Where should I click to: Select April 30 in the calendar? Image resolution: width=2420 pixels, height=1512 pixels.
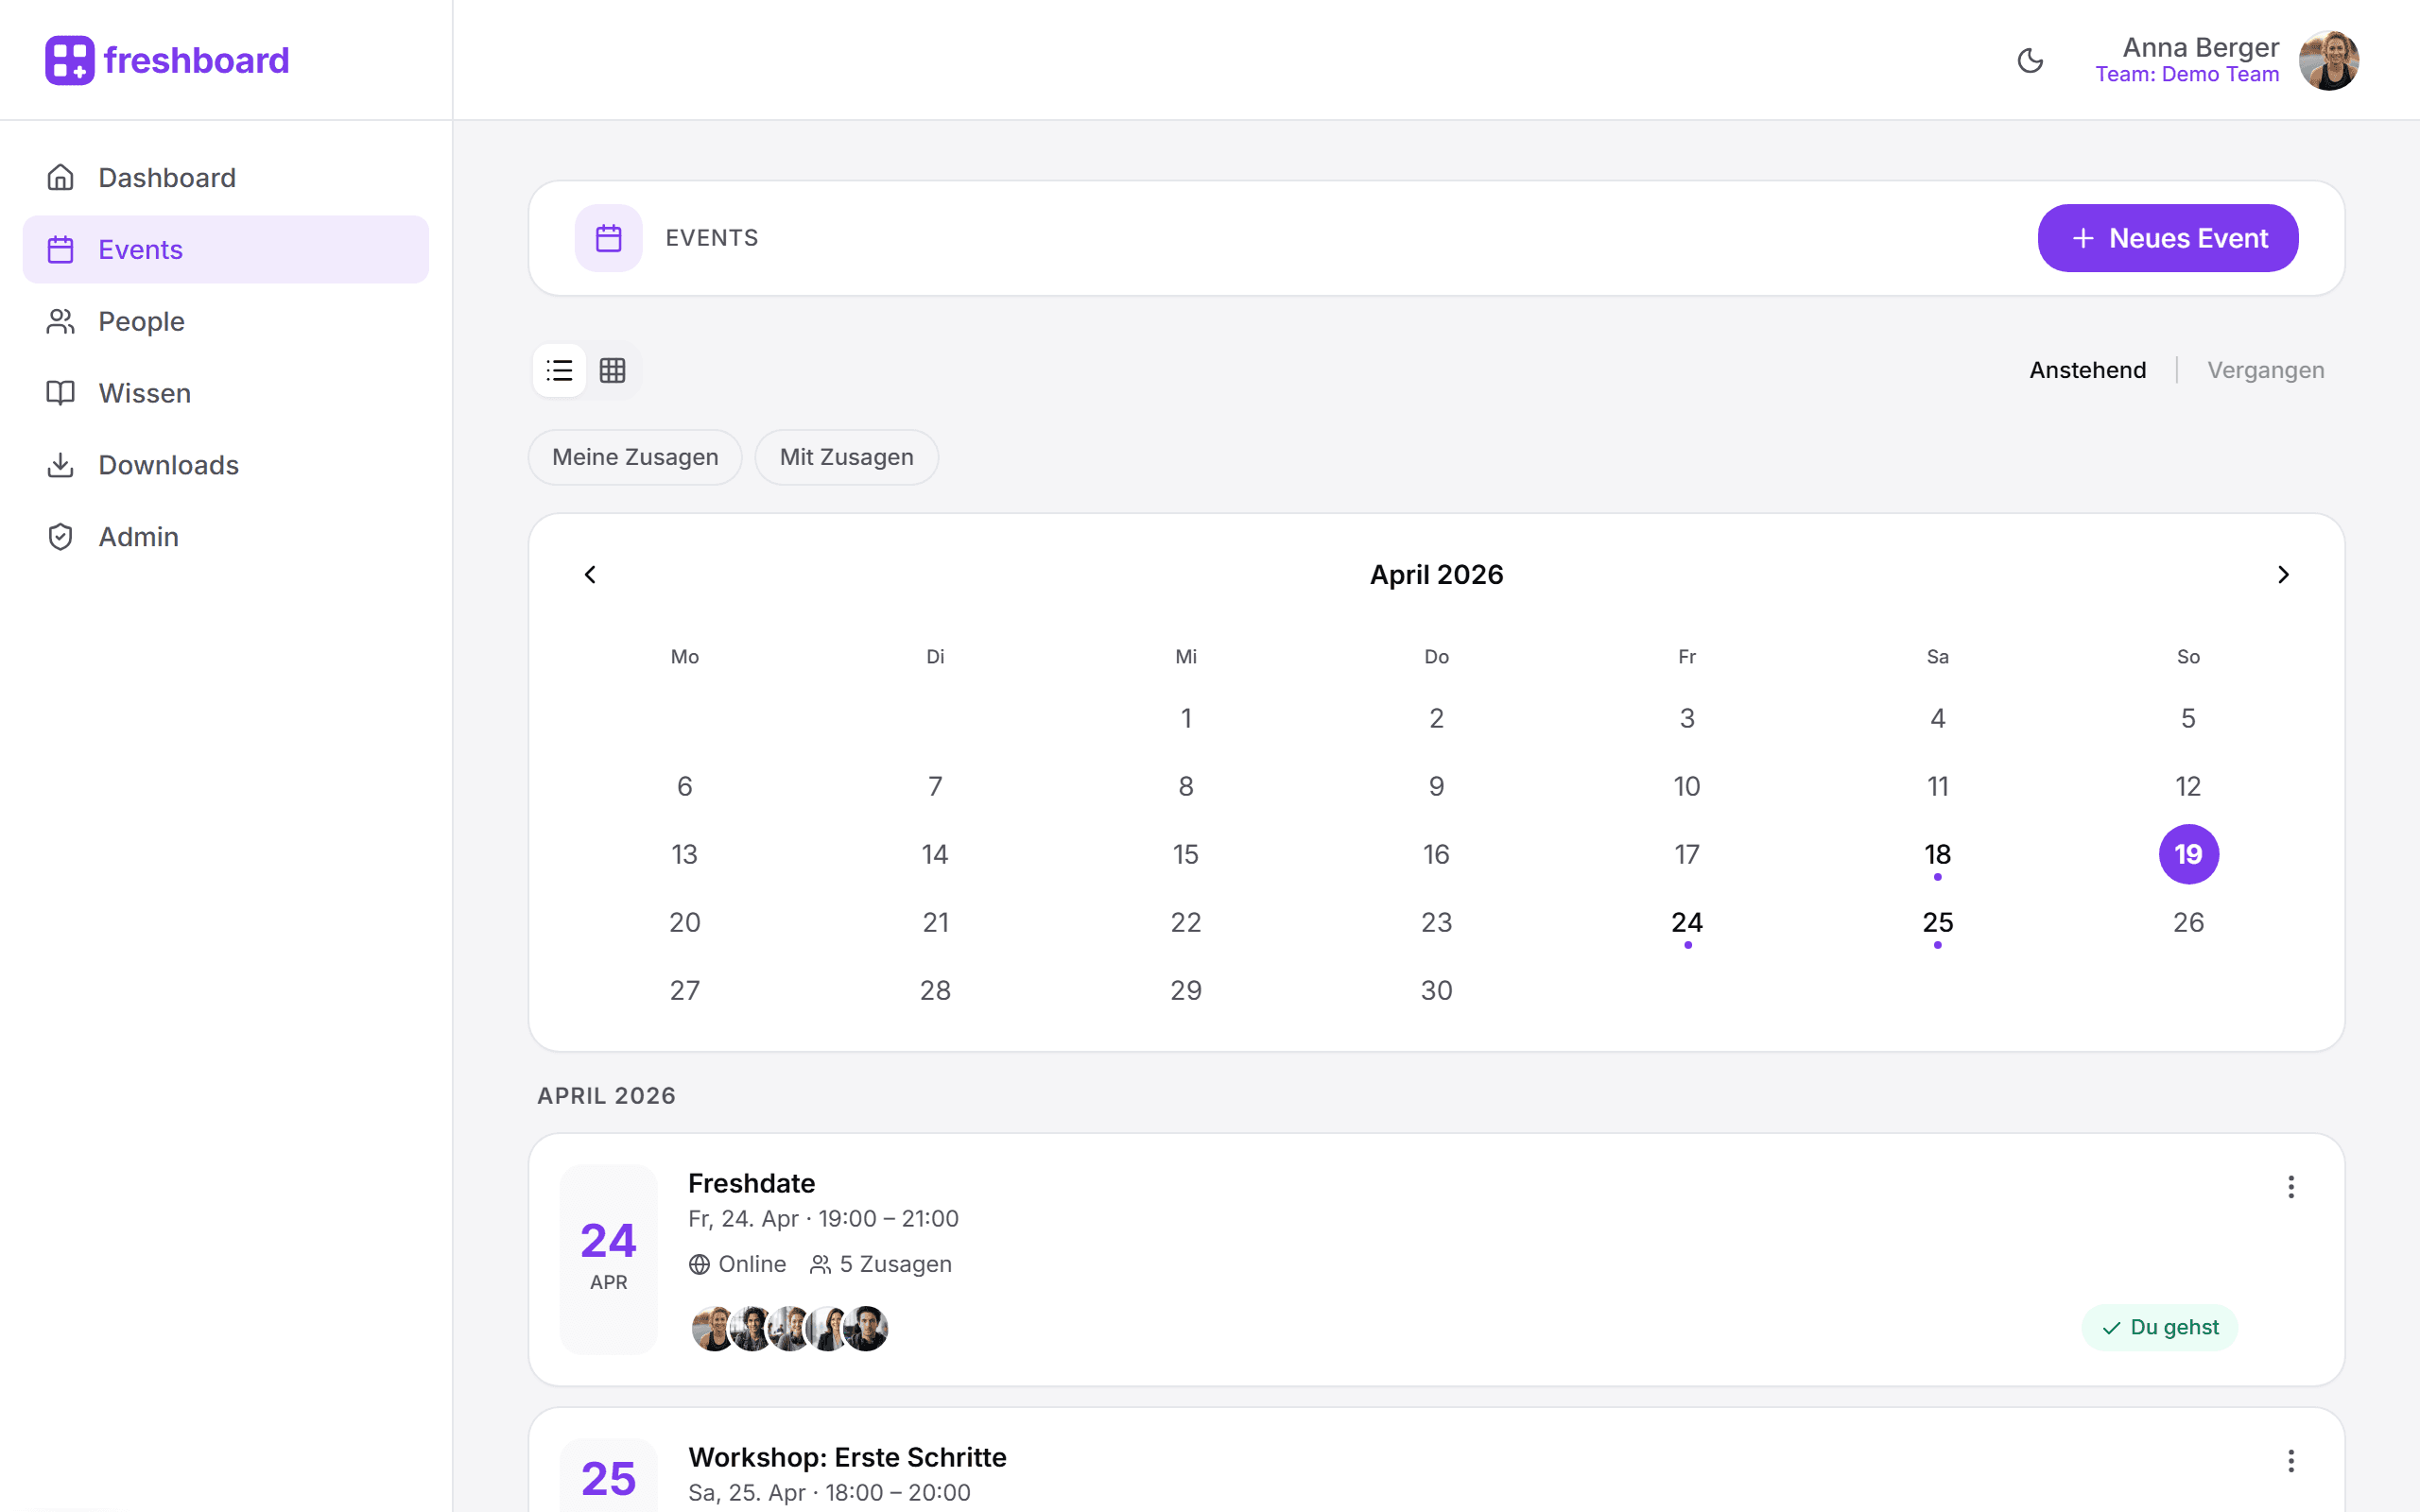coord(1437,990)
